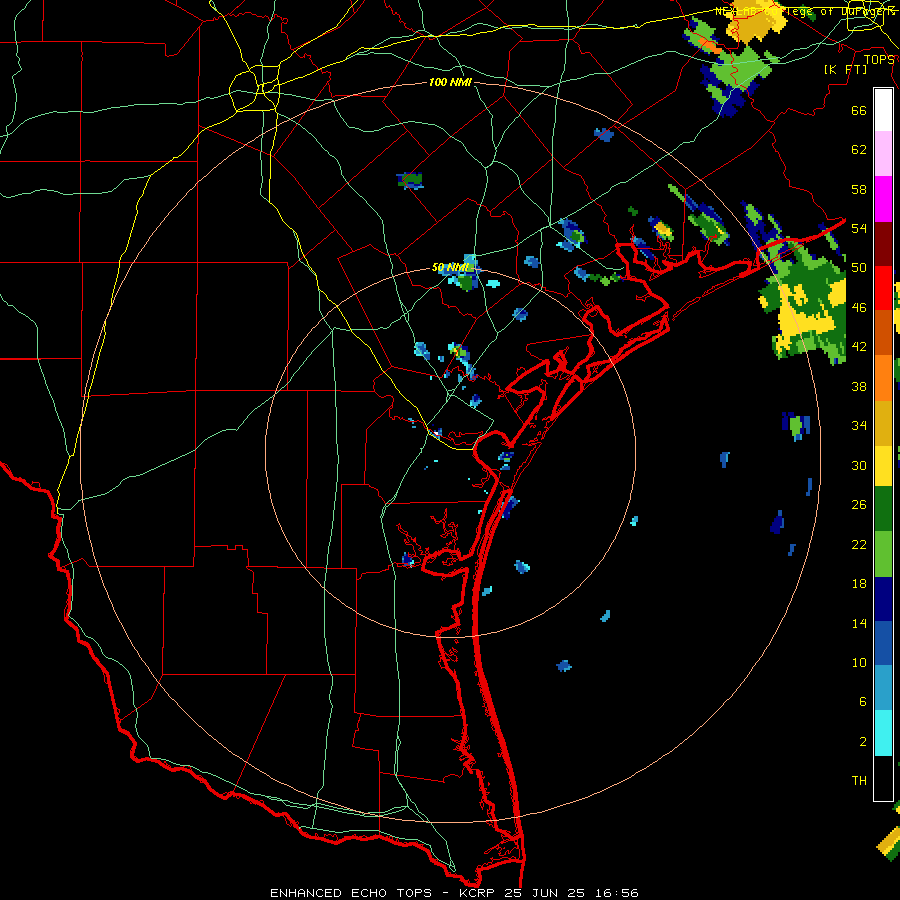This screenshot has width=900, height=900.
Task: Select the dark green legend segment
Action: coord(883,510)
